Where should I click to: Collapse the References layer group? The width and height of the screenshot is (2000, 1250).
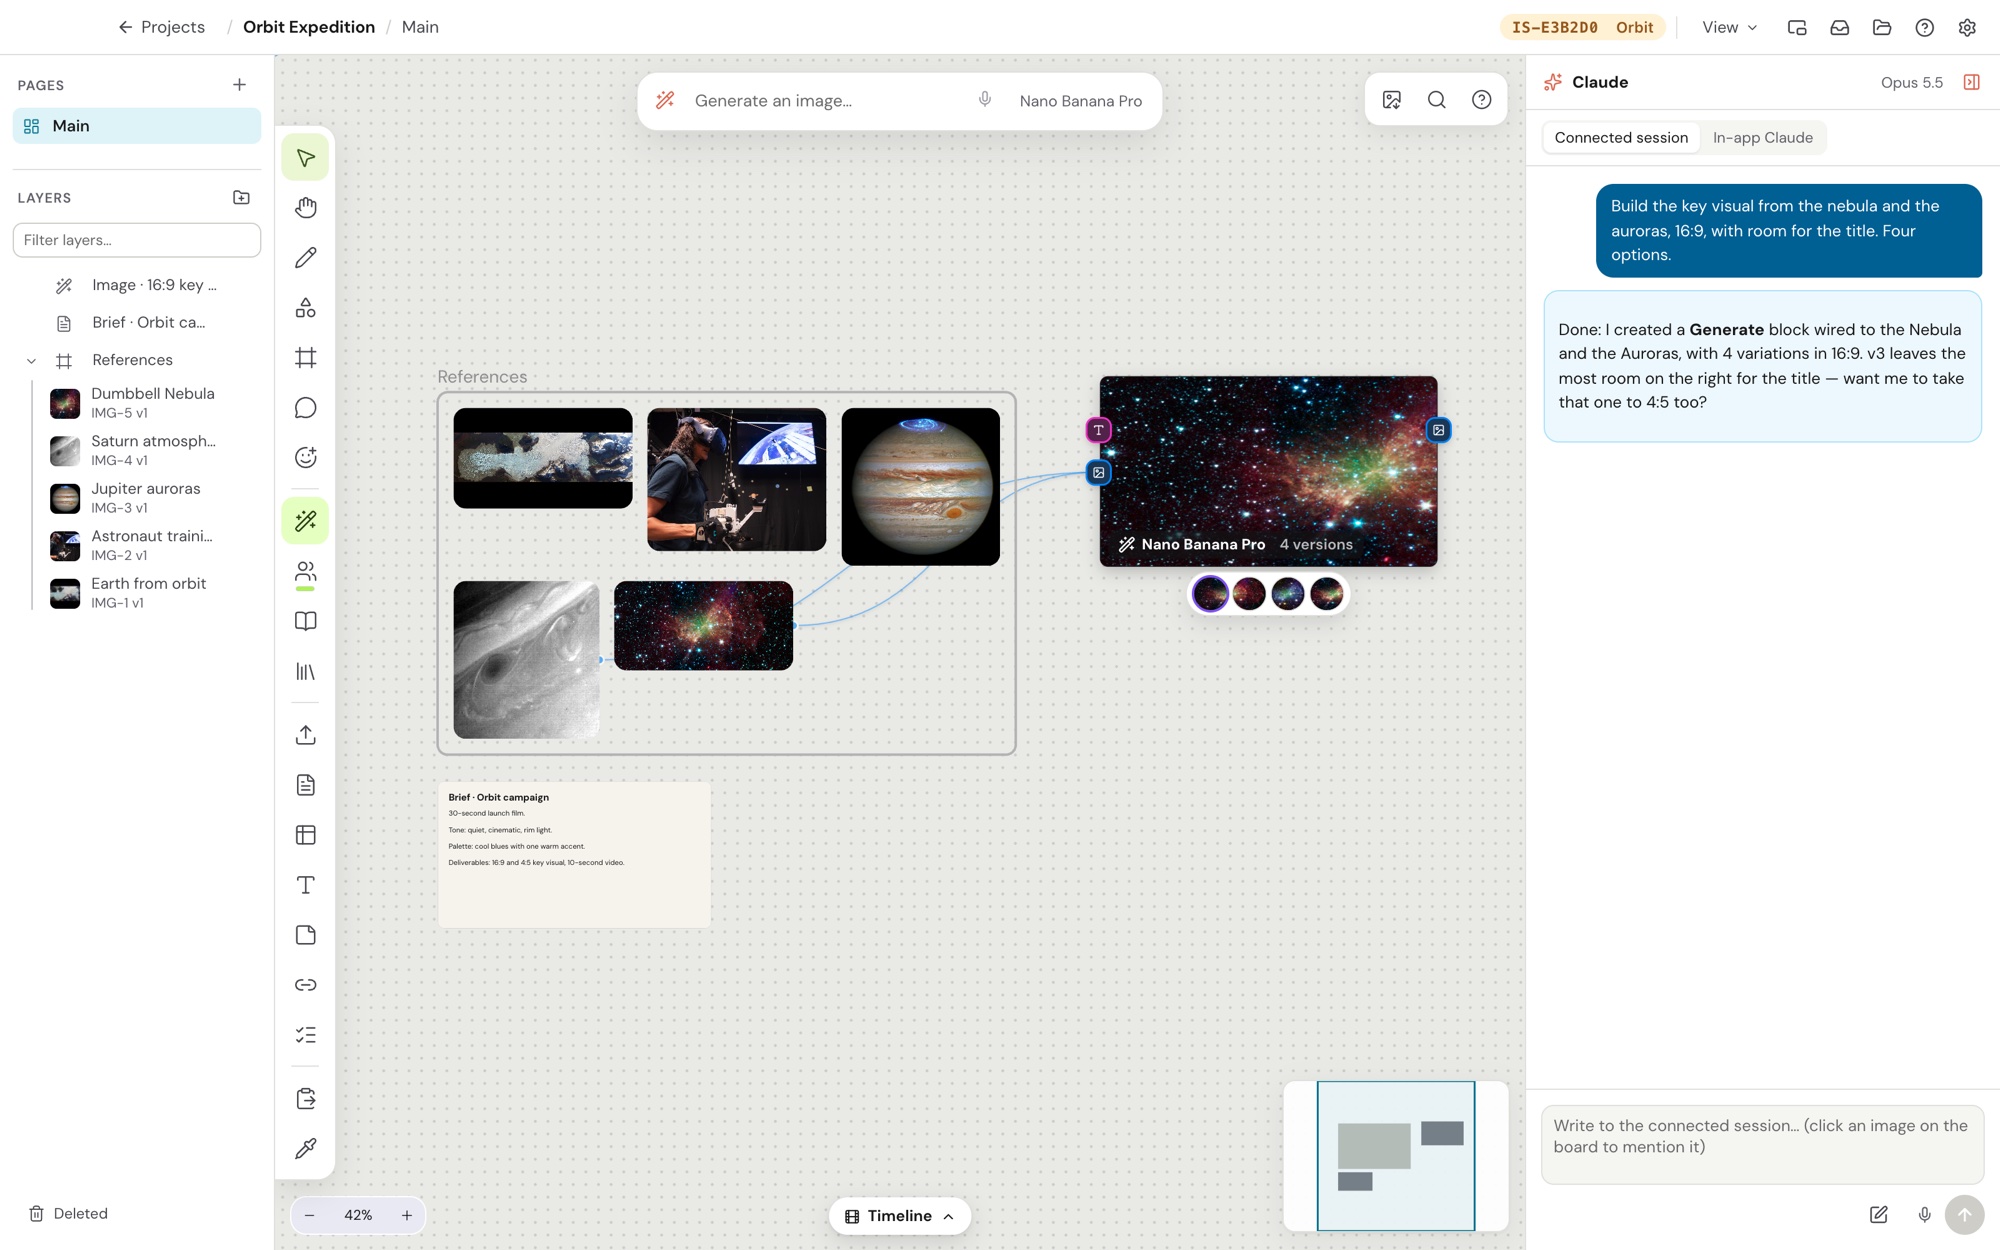point(32,361)
